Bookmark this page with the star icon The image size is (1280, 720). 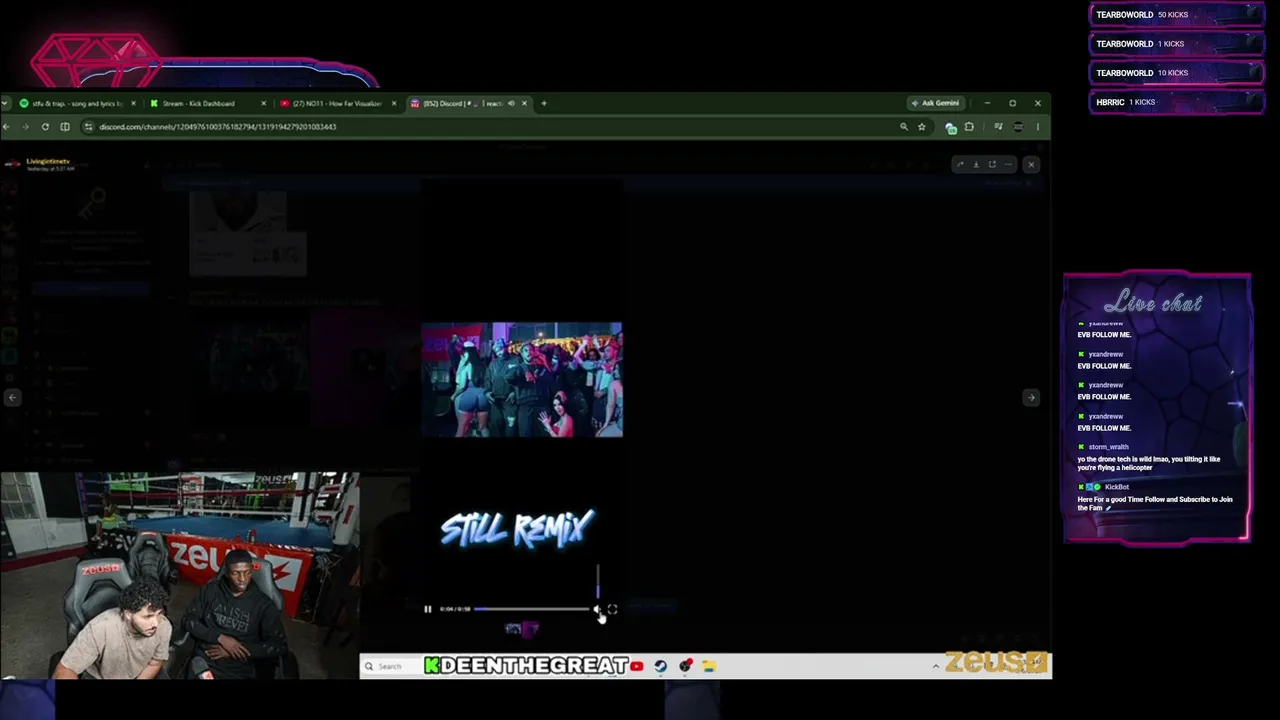[x=921, y=127]
